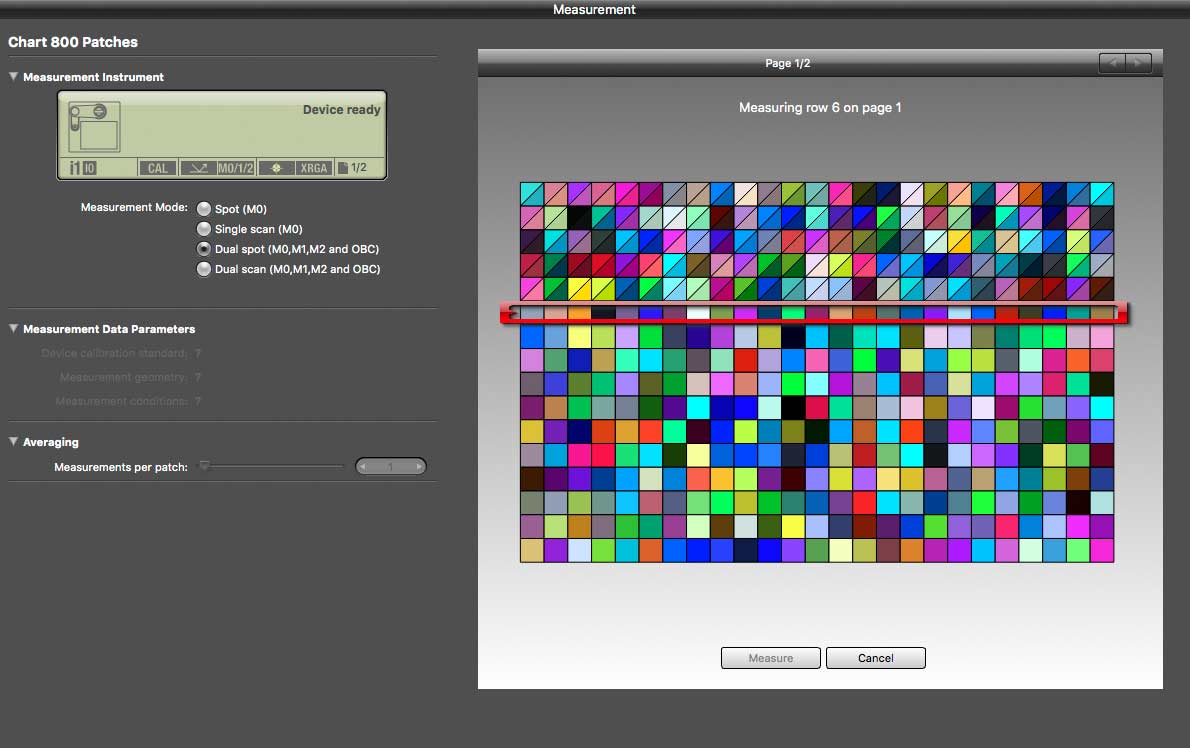This screenshot has height=748, width=1190.
Task: Click the 'Chart 800 Patches' heading
Action: point(73,42)
